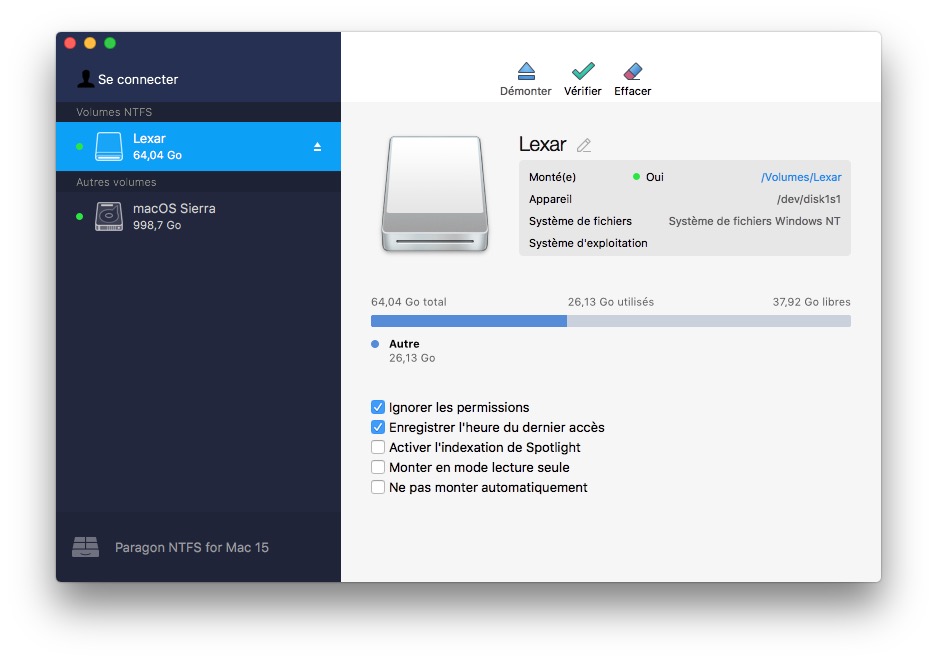Maximize the window with green button

110,43
